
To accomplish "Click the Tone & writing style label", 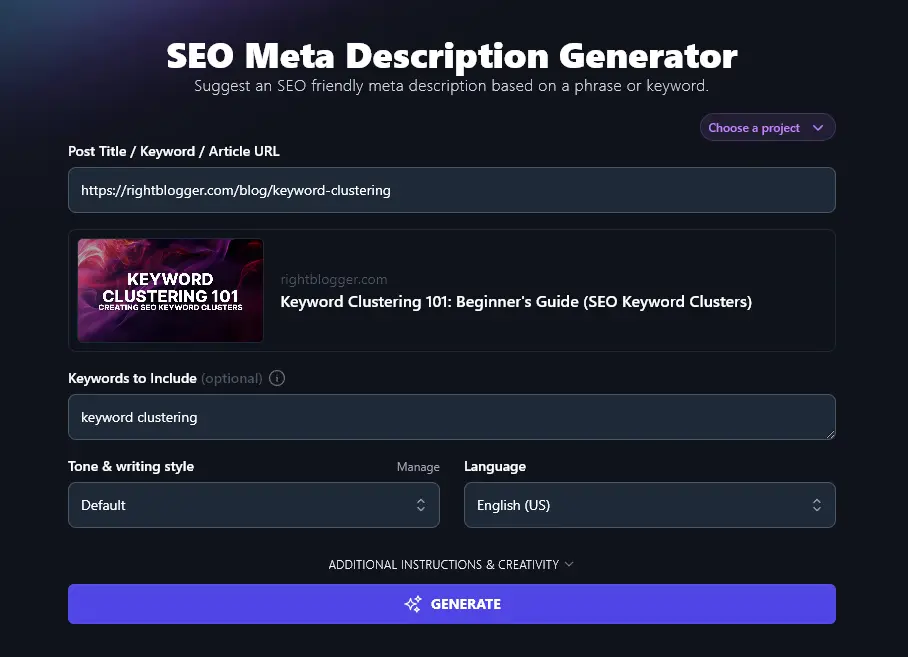I will pyautogui.click(x=131, y=467).
